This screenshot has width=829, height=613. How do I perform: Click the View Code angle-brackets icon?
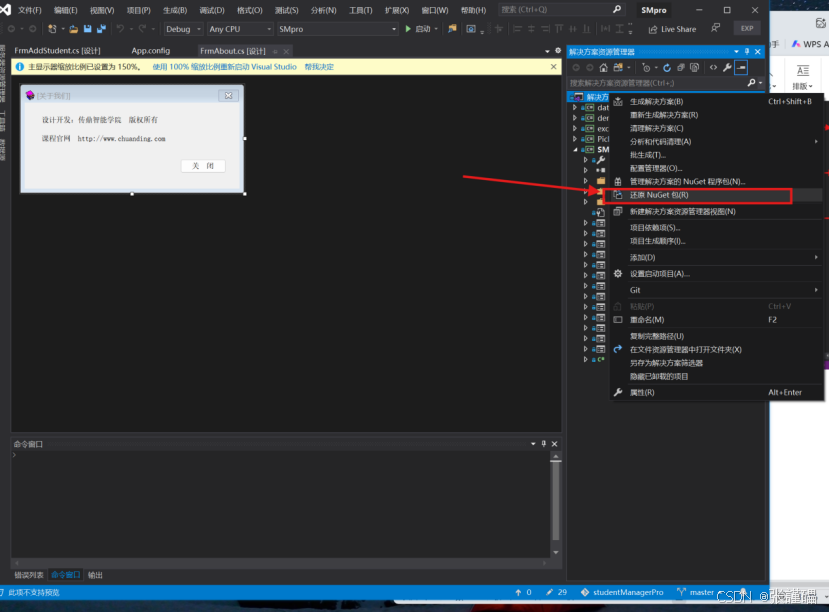713,68
